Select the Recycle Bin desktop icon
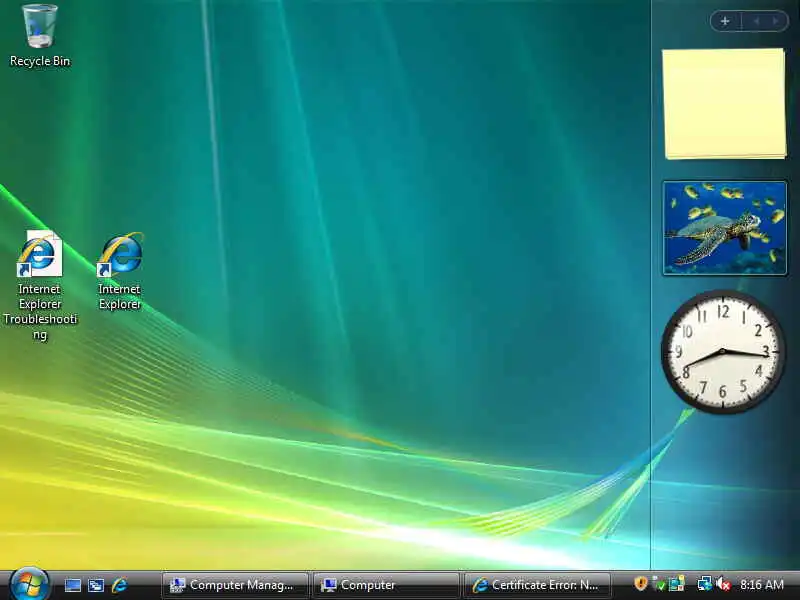The image size is (800, 600). [40, 36]
